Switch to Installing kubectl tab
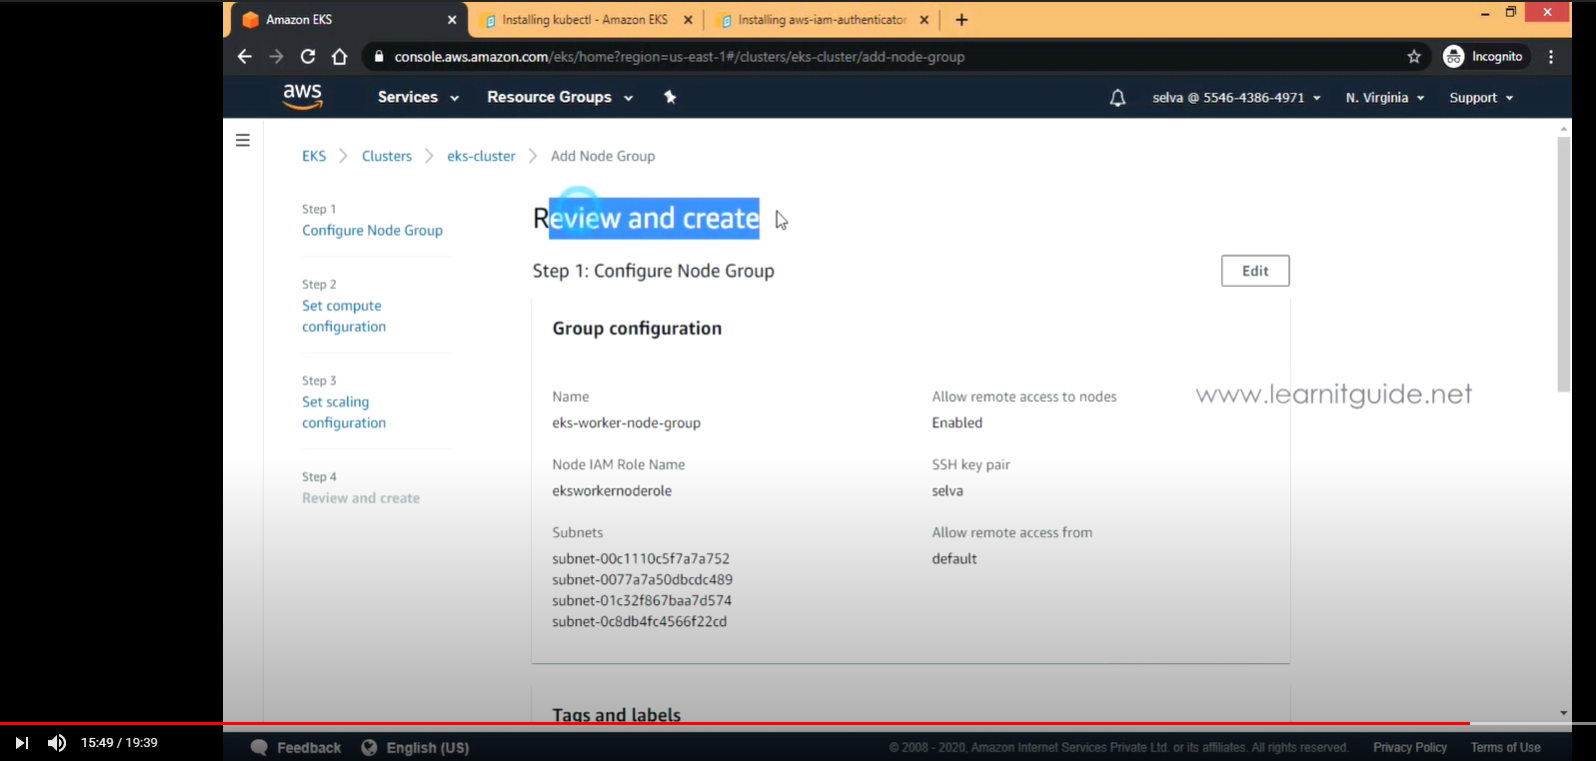 click(585, 20)
